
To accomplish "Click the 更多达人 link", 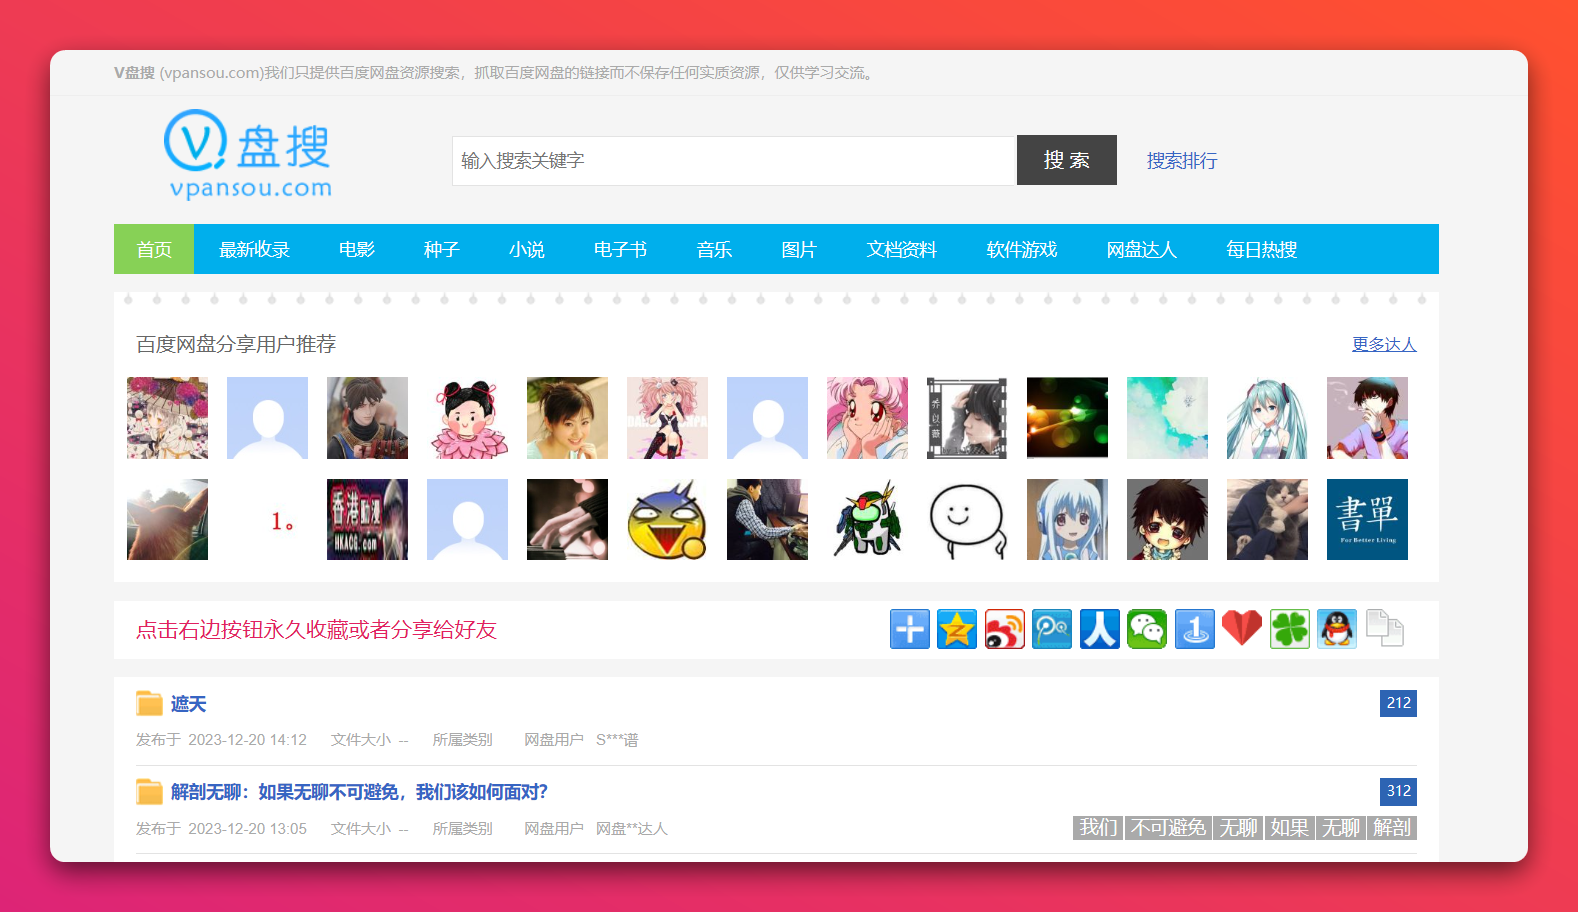I will [x=1384, y=344].
